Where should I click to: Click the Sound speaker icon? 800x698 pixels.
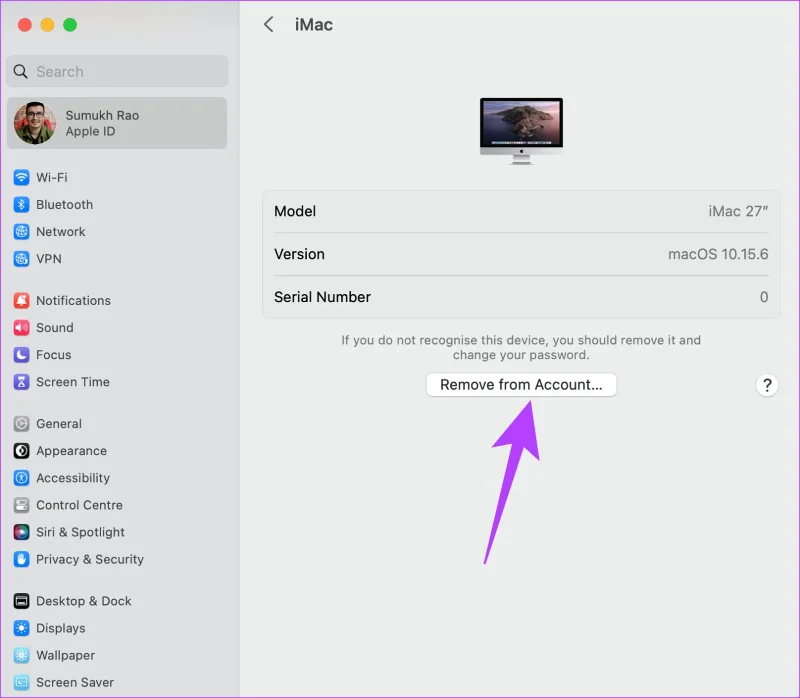coord(21,327)
